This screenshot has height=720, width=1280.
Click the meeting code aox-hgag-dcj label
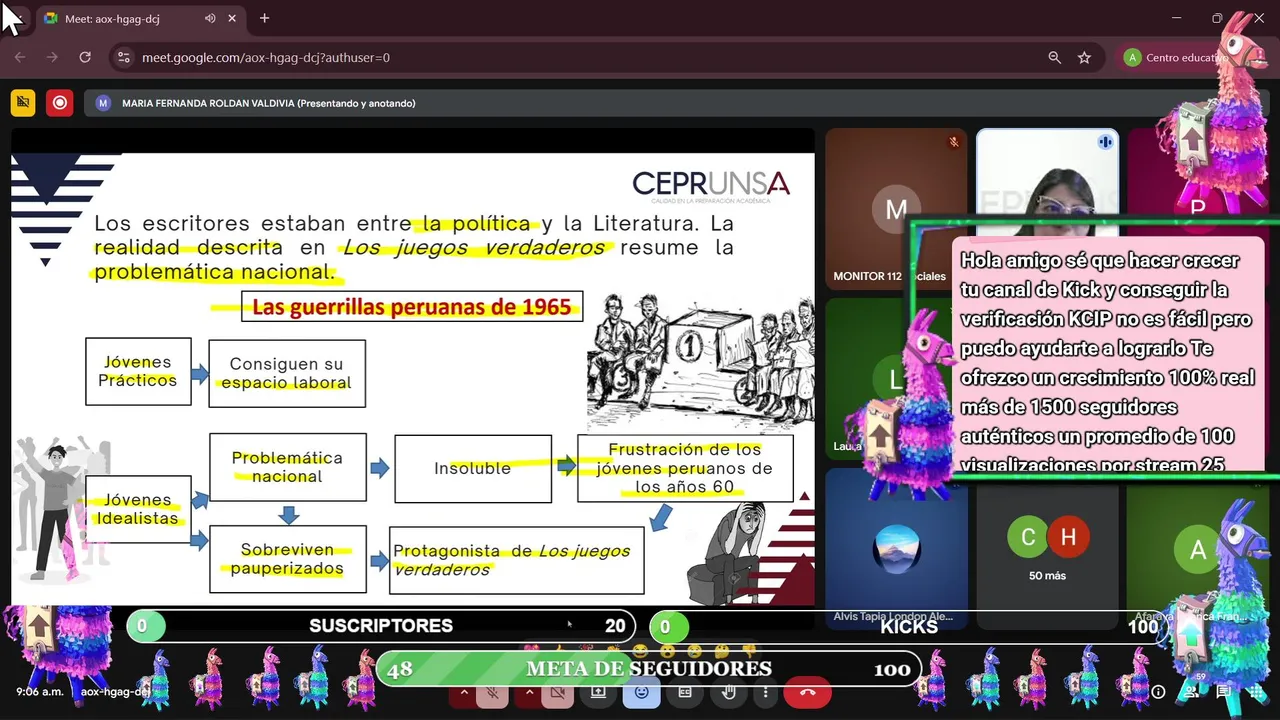click(115, 692)
